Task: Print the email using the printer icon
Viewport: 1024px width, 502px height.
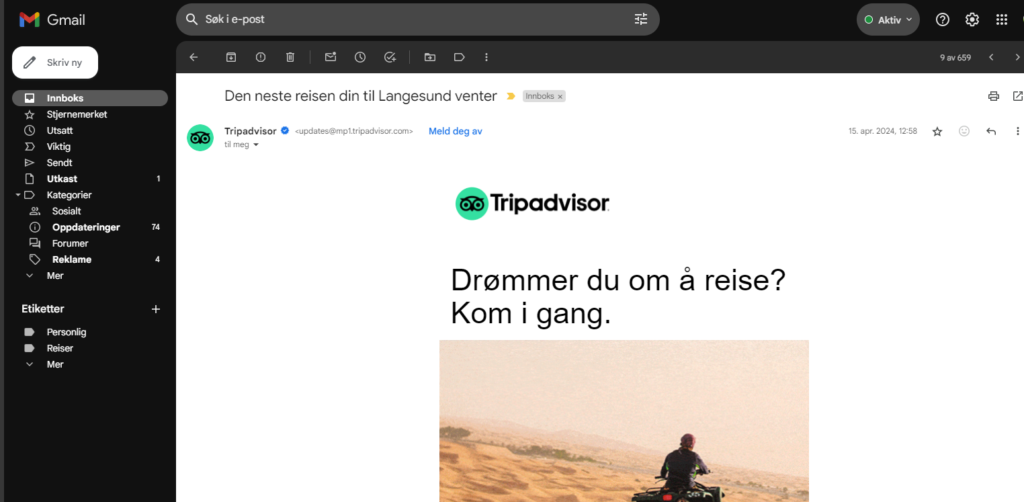Action: coord(993,96)
